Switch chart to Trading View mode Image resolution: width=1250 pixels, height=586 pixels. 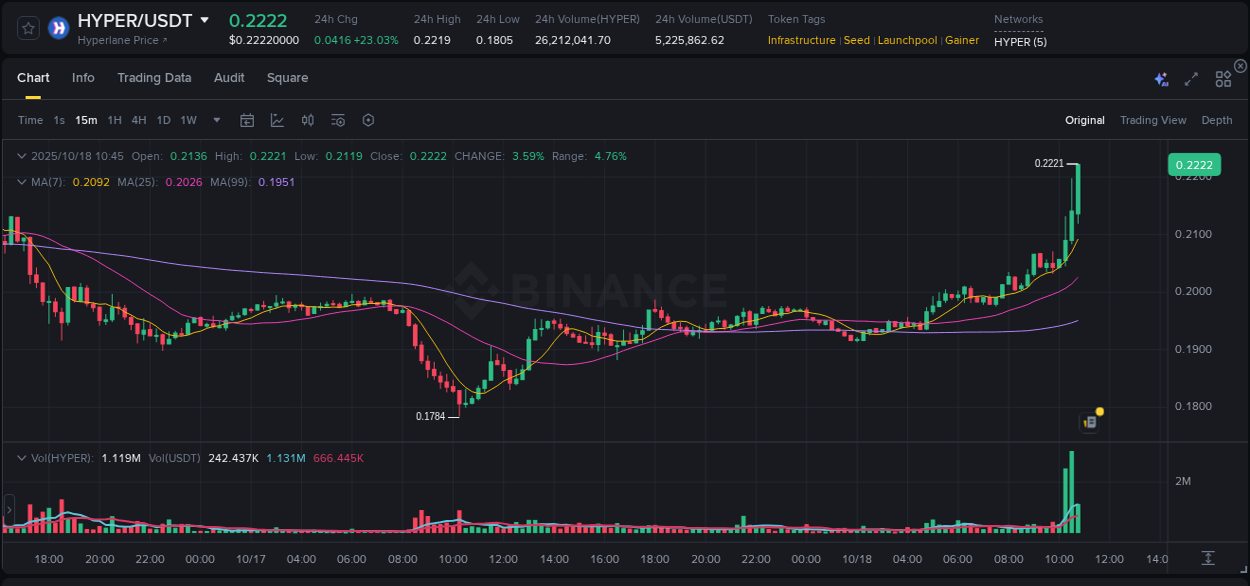(1153, 120)
